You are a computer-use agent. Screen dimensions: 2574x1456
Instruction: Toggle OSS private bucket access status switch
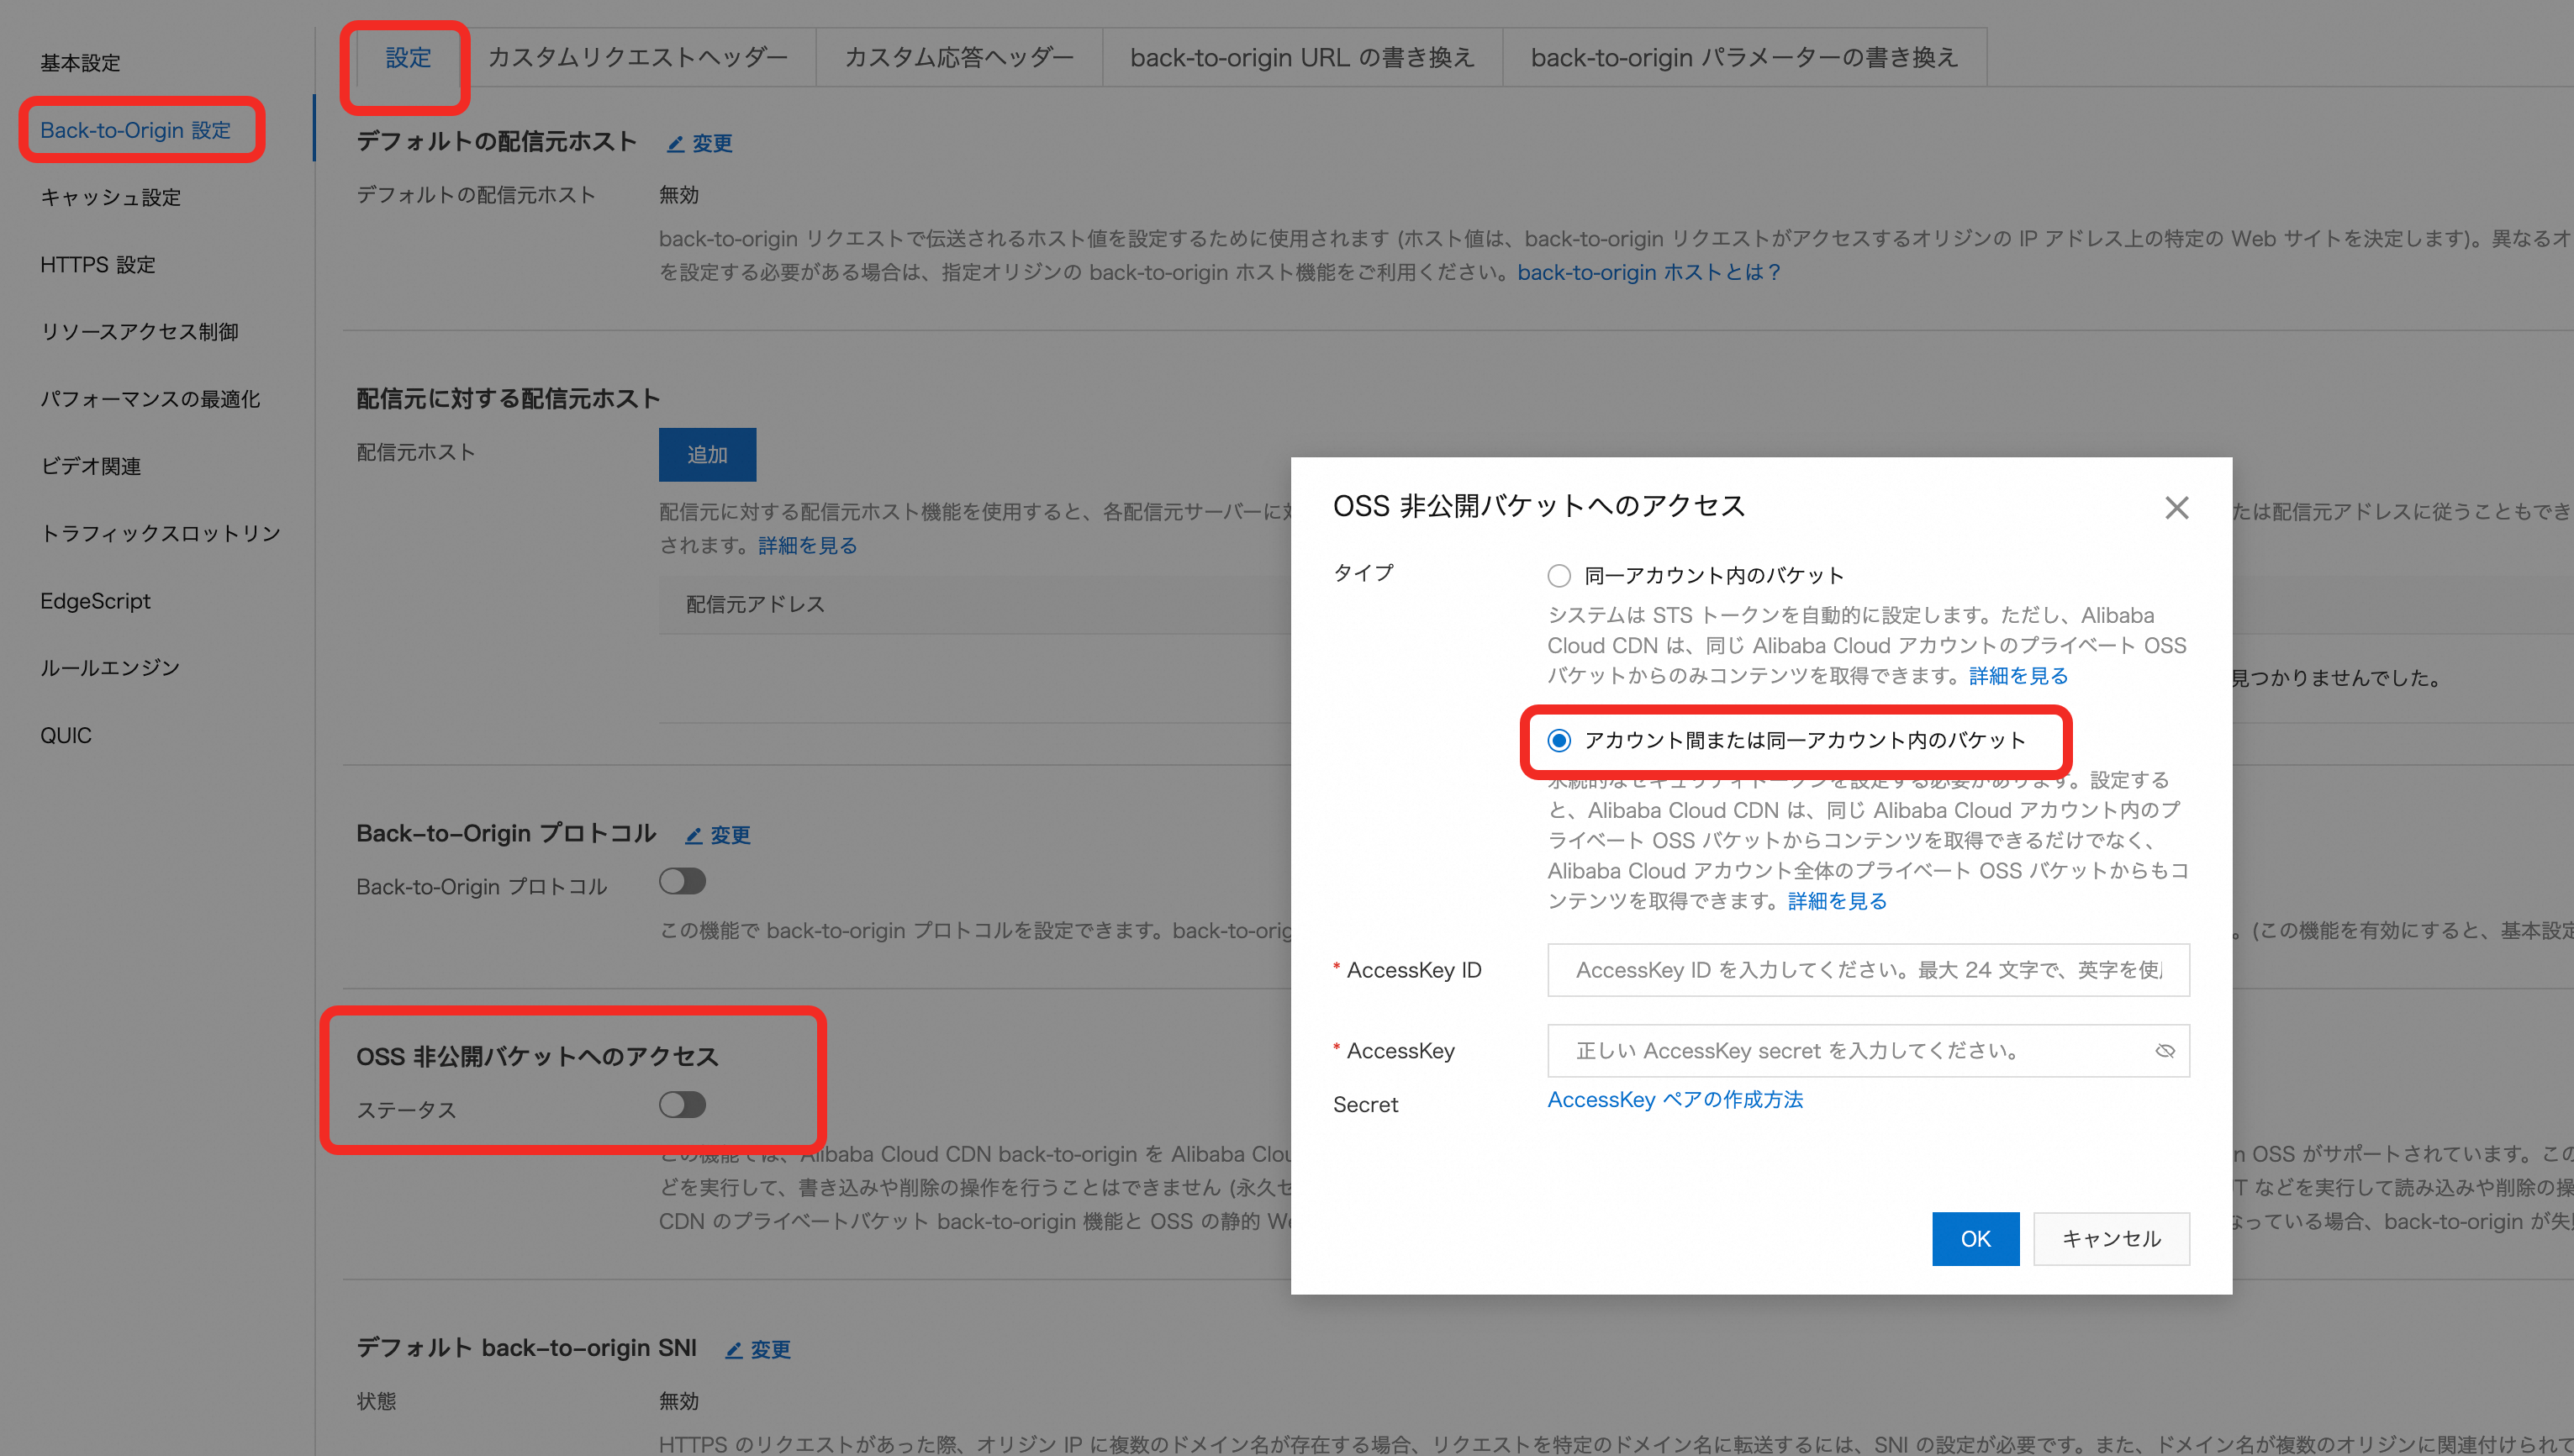point(682,1105)
